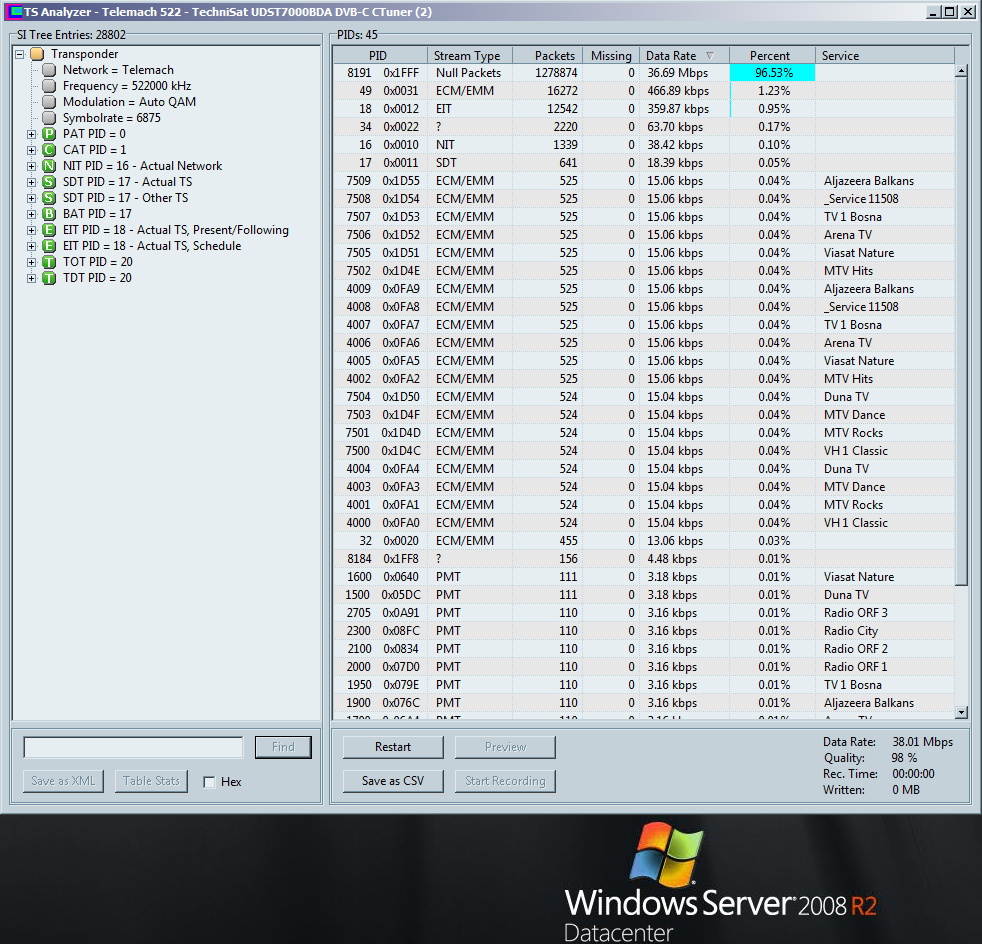982x944 pixels.
Task: Click the Table Stats button
Action: [x=151, y=781]
